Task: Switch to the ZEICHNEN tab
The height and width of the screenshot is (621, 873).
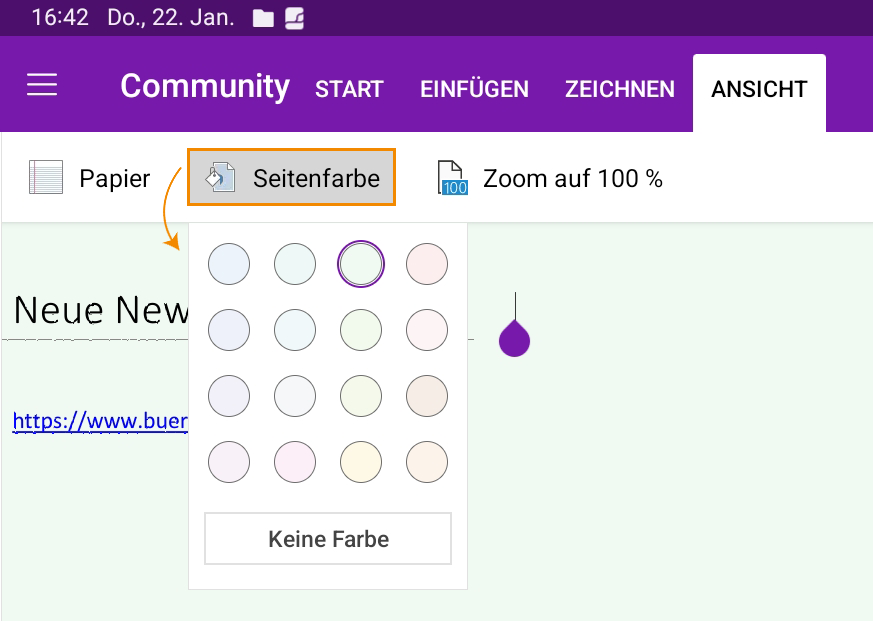Action: (x=620, y=89)
